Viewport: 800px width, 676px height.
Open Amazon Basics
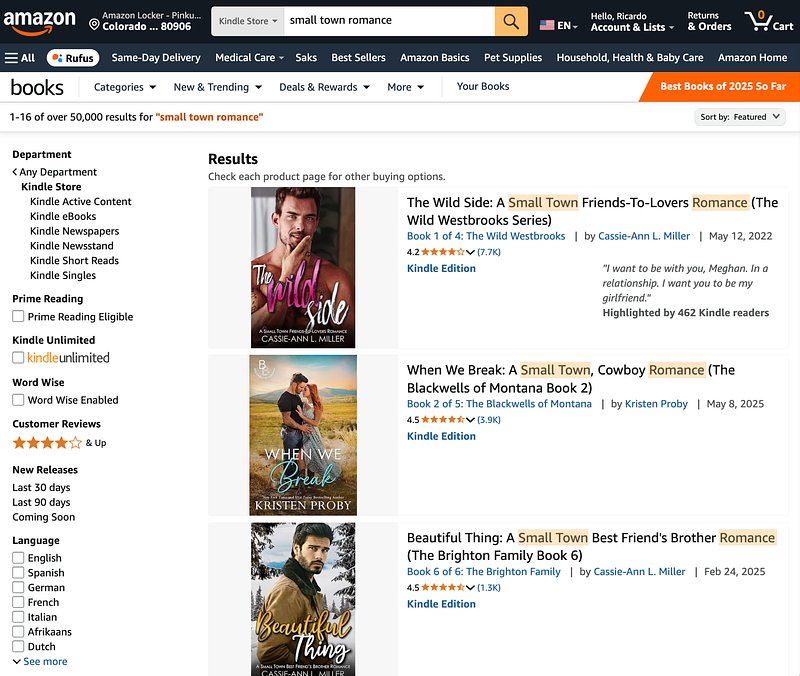click(435, 58)
